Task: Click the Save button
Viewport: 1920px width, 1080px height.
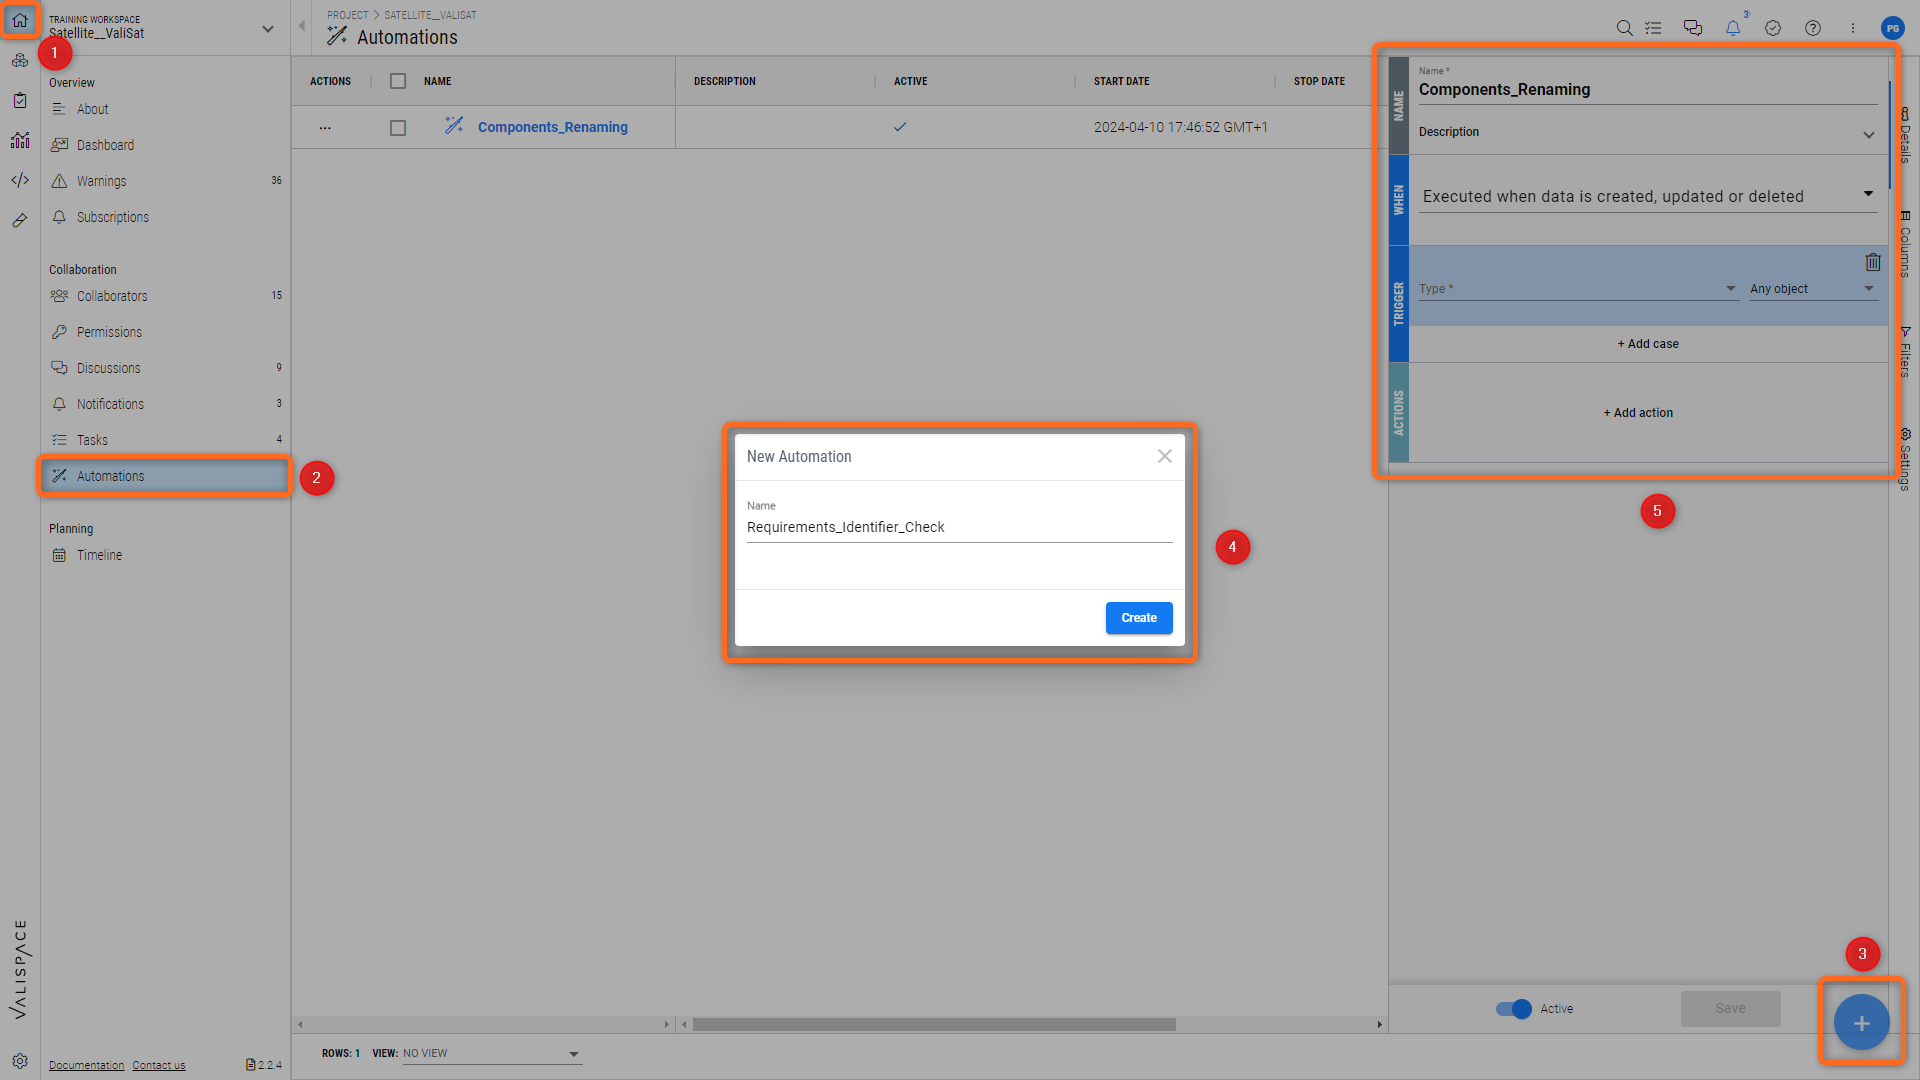Action: pos(1730,1008)
